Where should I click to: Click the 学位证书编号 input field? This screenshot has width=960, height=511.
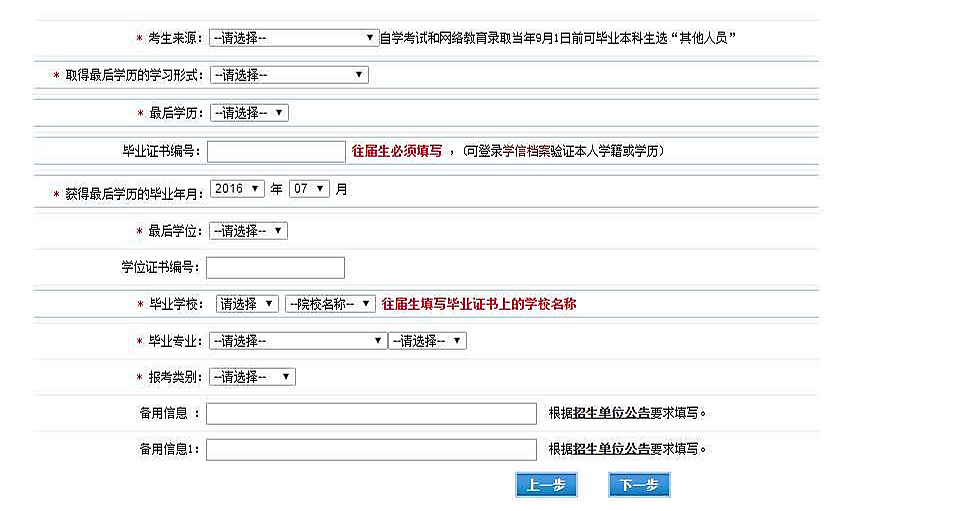pyautogui.click(x=276, y=268)
